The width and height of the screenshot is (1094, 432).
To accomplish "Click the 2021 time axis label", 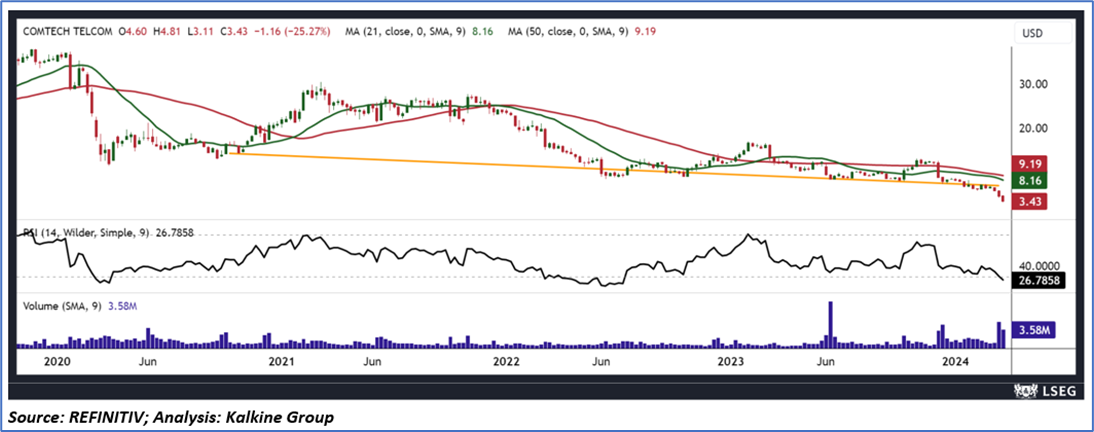I will click(x=280, y=362).
